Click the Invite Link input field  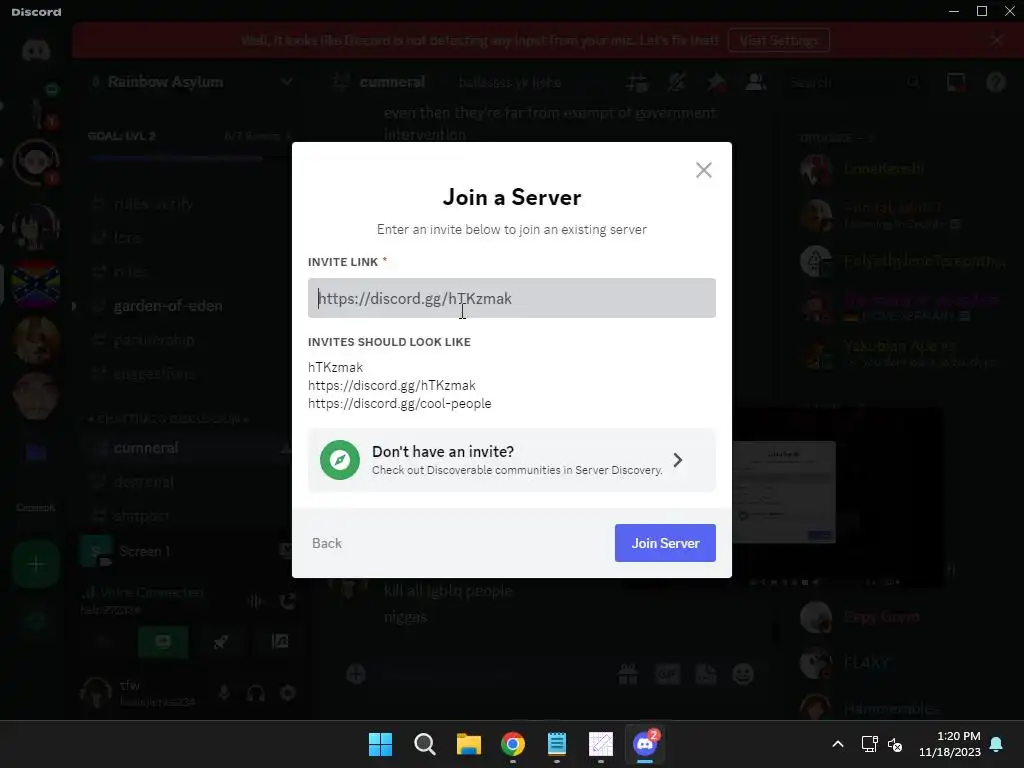click(x=511, y=298)
